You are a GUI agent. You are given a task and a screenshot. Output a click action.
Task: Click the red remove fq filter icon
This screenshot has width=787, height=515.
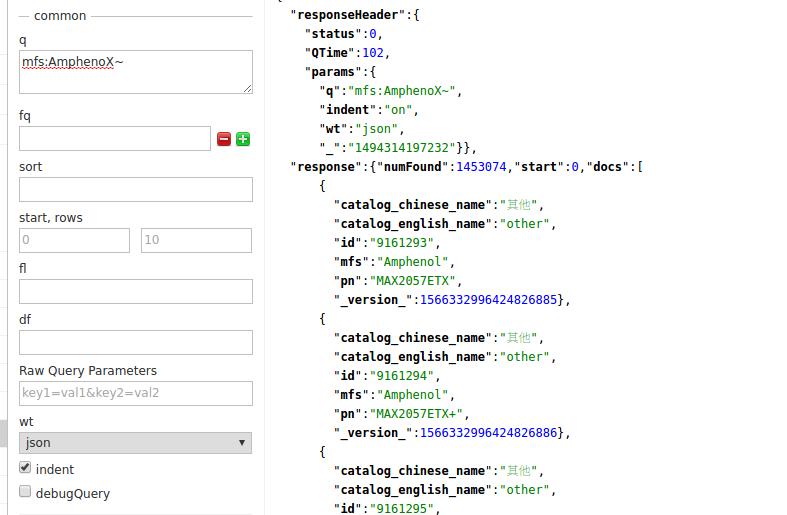click(x=224, y=139)
